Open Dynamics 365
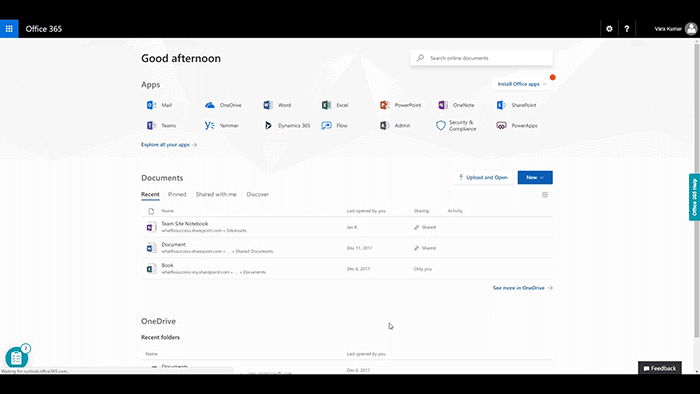Viewport: 700px width, 394px height. pos(287,125)
